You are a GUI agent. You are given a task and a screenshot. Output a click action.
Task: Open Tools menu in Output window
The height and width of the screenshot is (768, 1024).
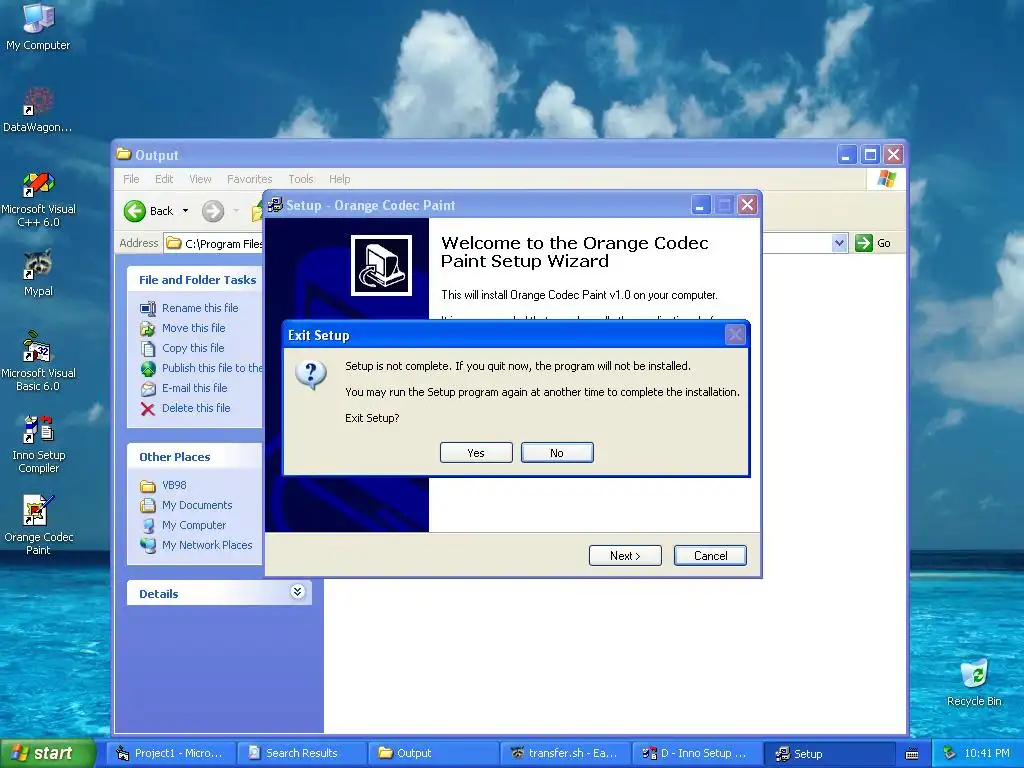coord(301,179)
